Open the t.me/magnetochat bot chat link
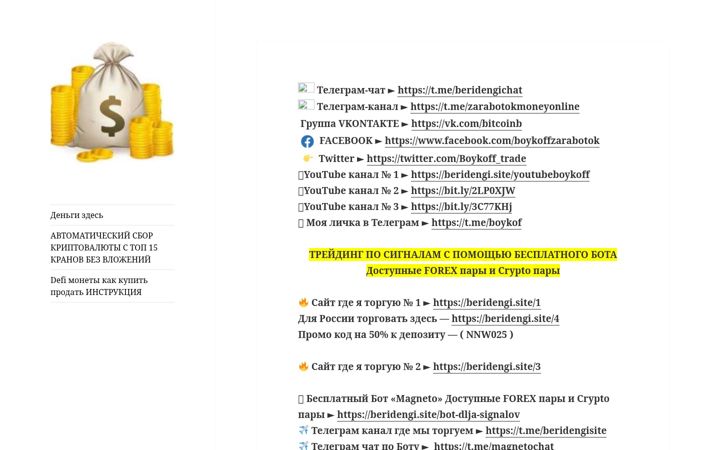Image resolution: width=720 pixels, height=450 pixels. pos(494,446)
